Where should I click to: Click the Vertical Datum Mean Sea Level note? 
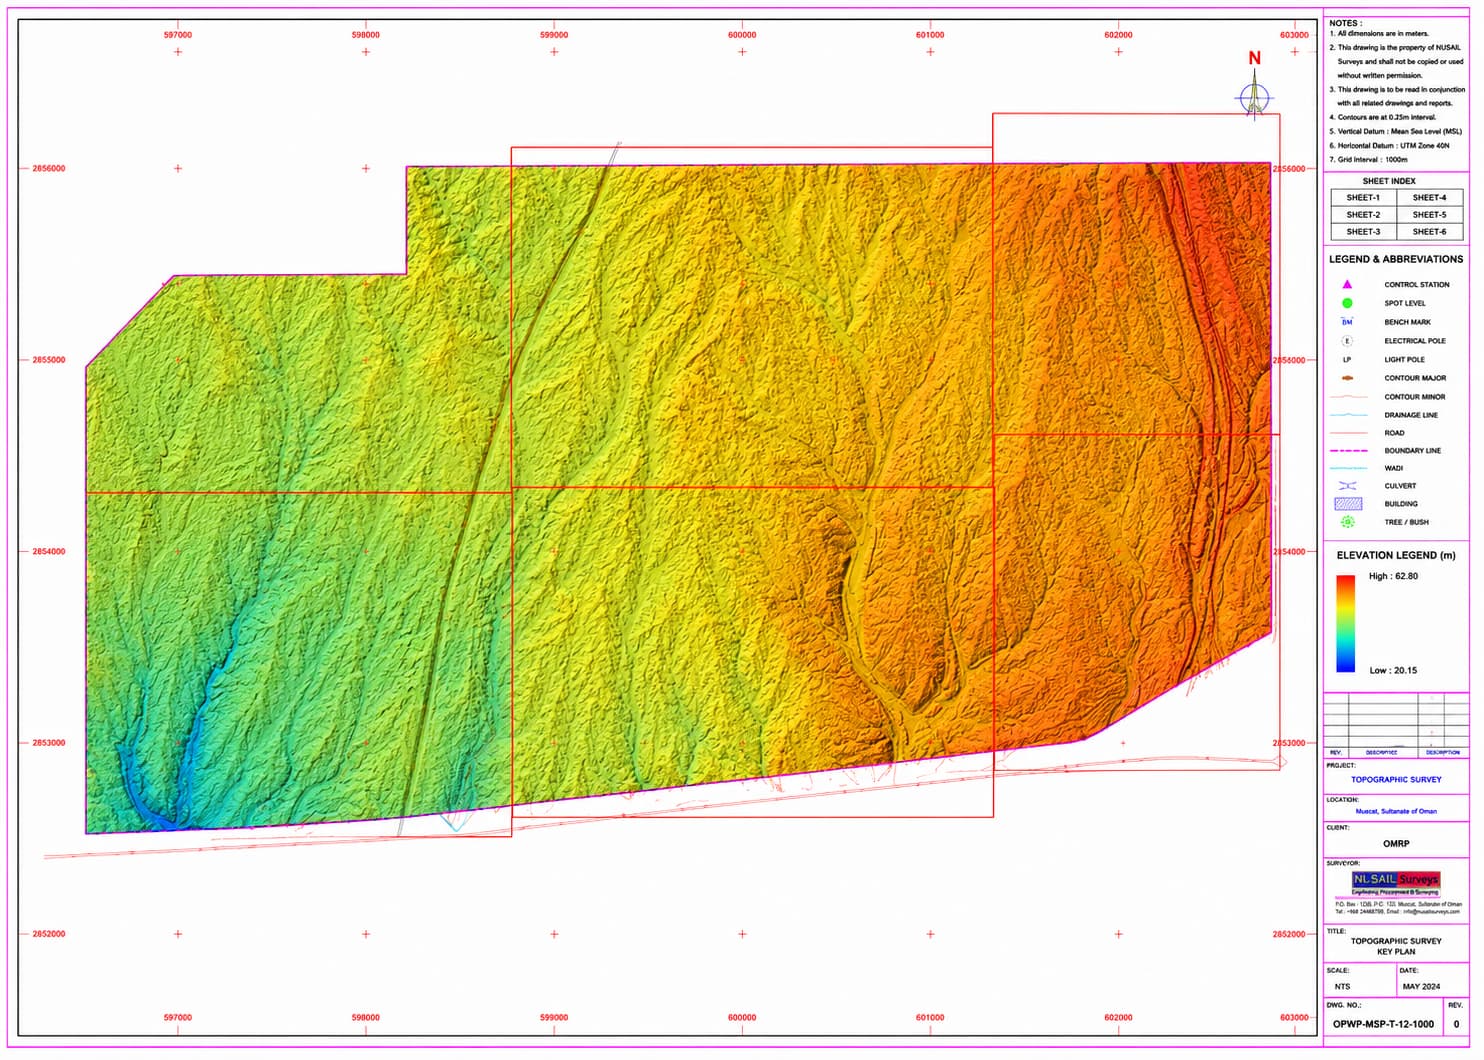click(1395, 131)
